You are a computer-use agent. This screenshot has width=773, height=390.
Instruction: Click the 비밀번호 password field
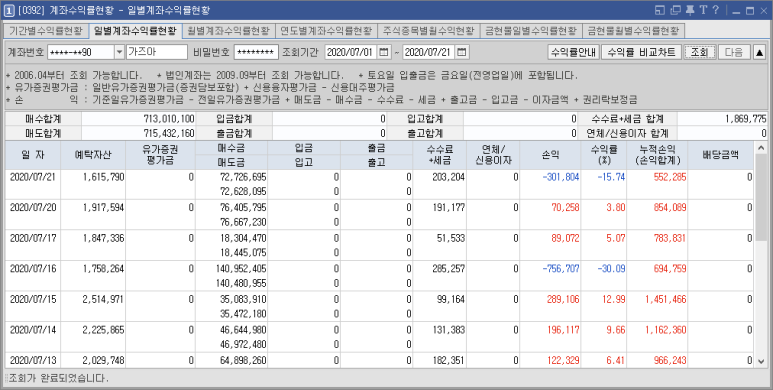pos(256,52)
